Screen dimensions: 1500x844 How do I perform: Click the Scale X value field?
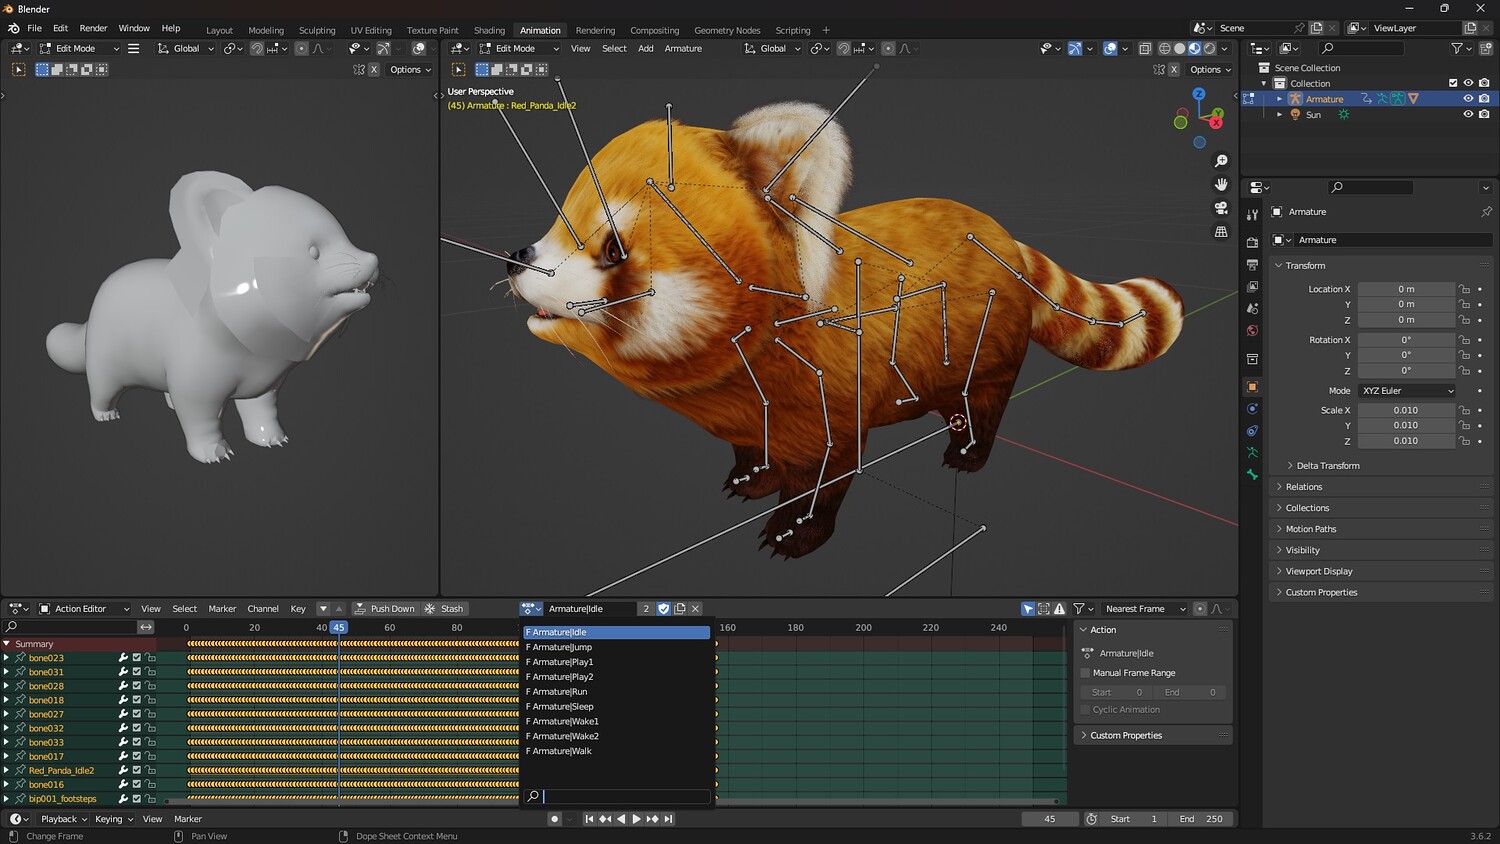tap(1405, 410)
